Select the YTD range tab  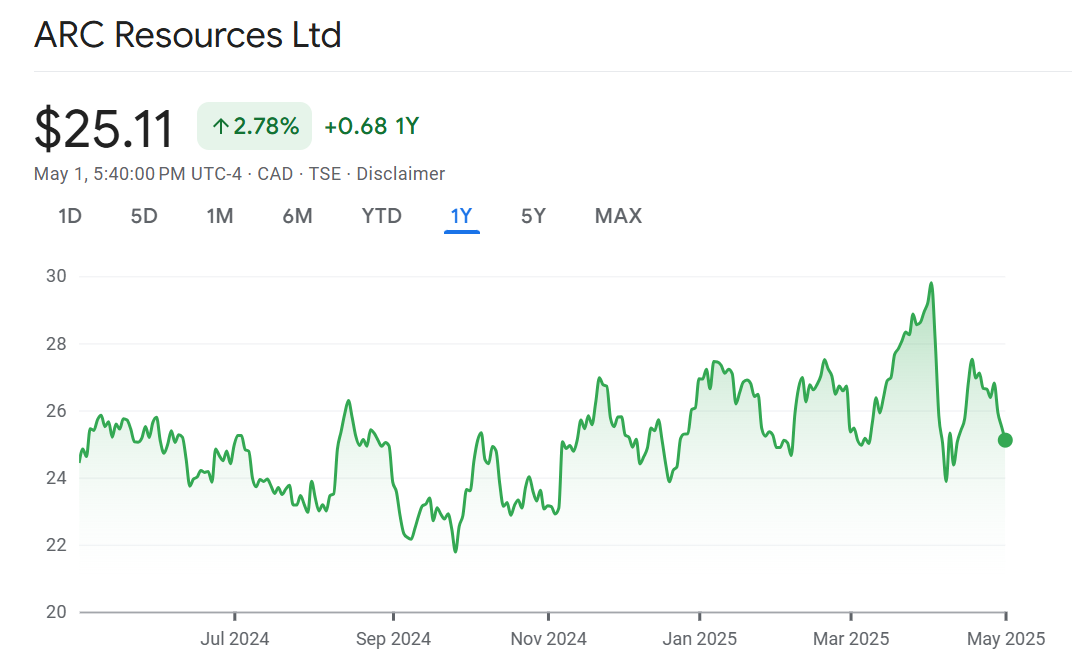(381, 216)
